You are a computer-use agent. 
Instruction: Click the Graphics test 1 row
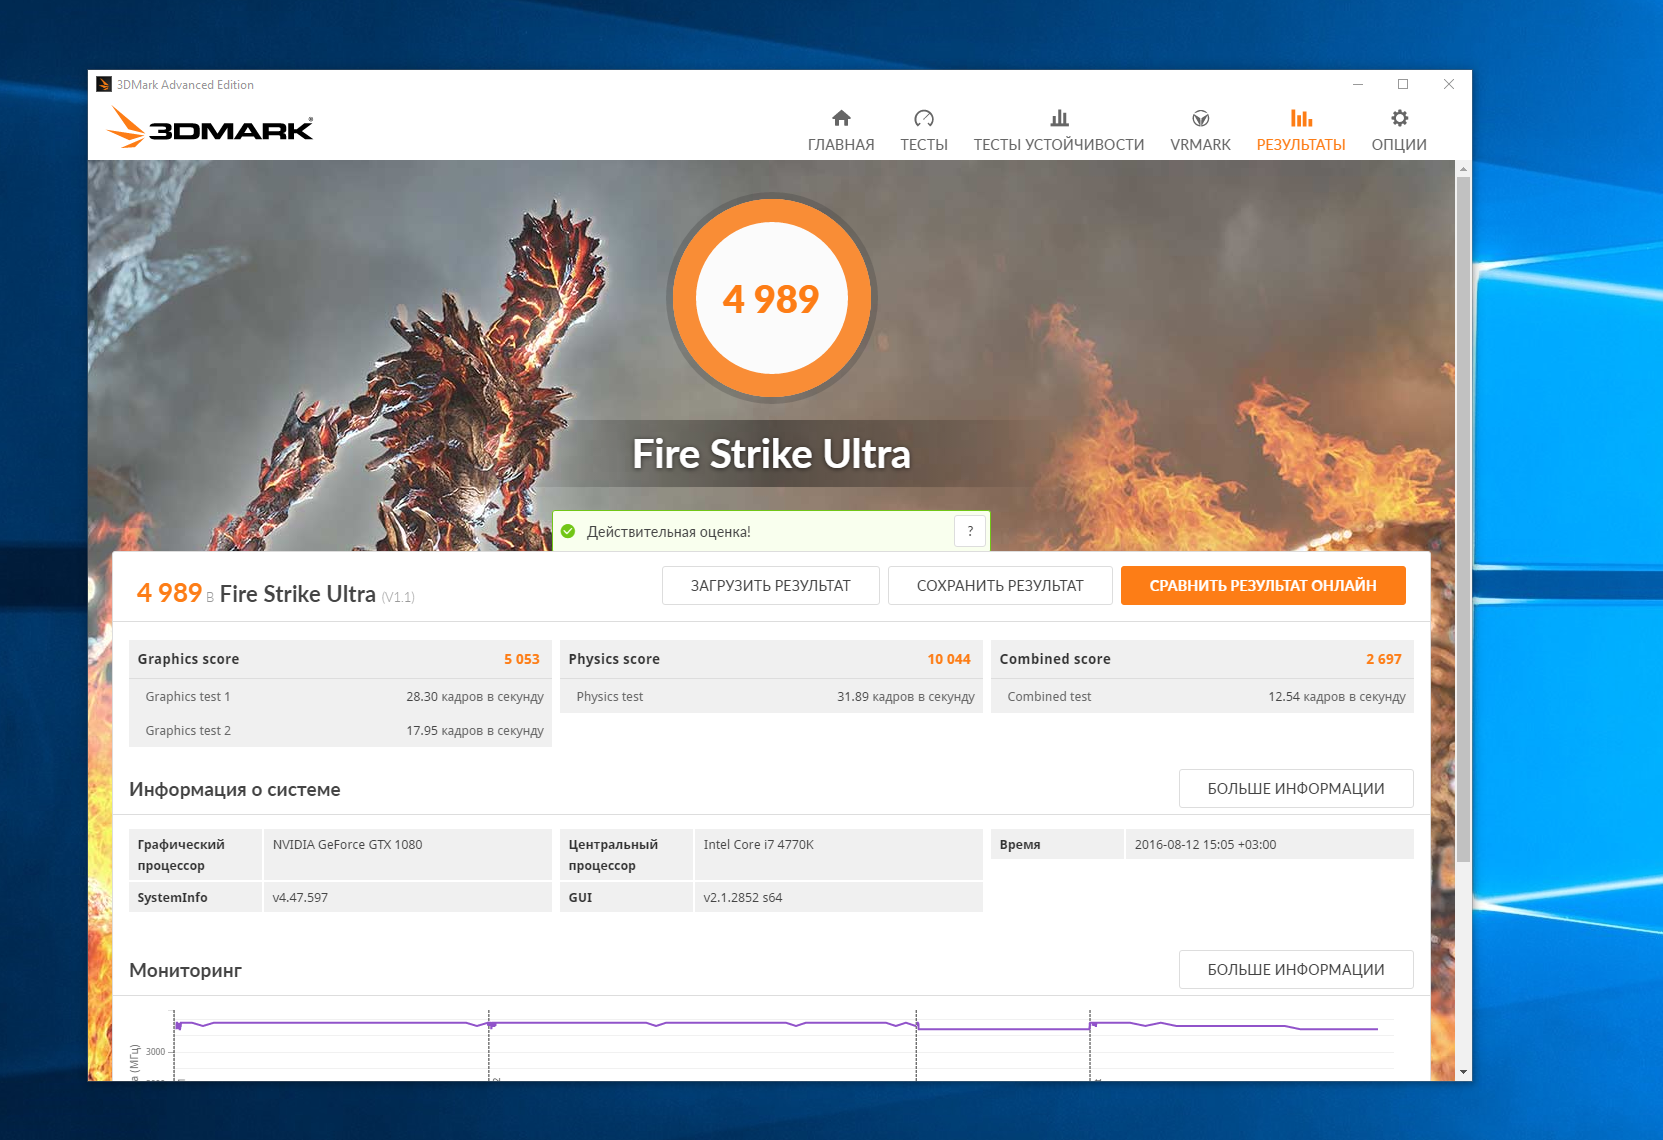point(340,696)
